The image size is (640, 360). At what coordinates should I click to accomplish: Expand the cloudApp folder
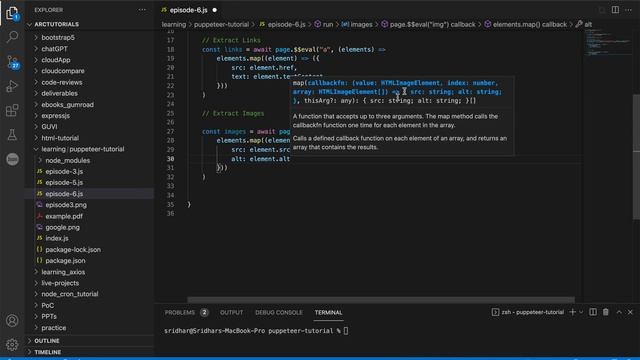(x=56, y=60)
